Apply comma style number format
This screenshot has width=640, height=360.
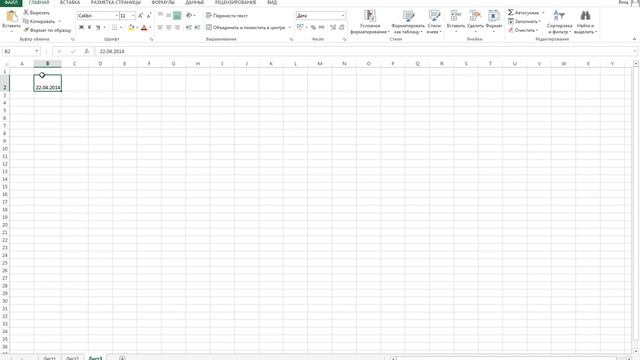coord(322,27)
